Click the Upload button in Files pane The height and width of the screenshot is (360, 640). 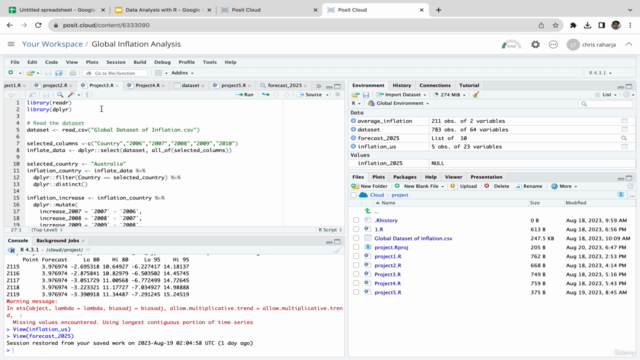pos(464,186)
